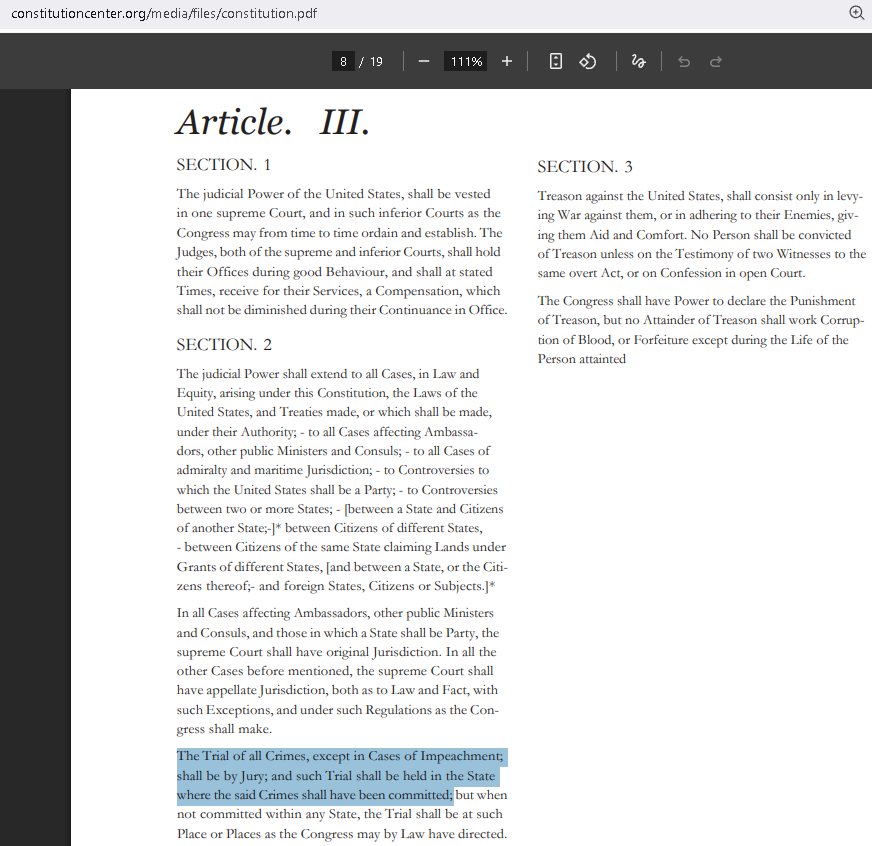Select the zoom level field showing 111%

click(x=465, y=61)
